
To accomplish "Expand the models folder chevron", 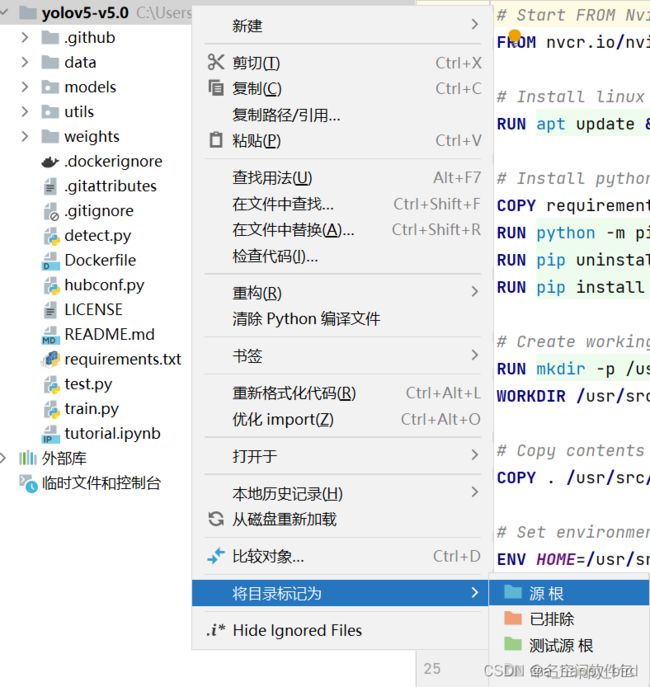I will point(25,87).
